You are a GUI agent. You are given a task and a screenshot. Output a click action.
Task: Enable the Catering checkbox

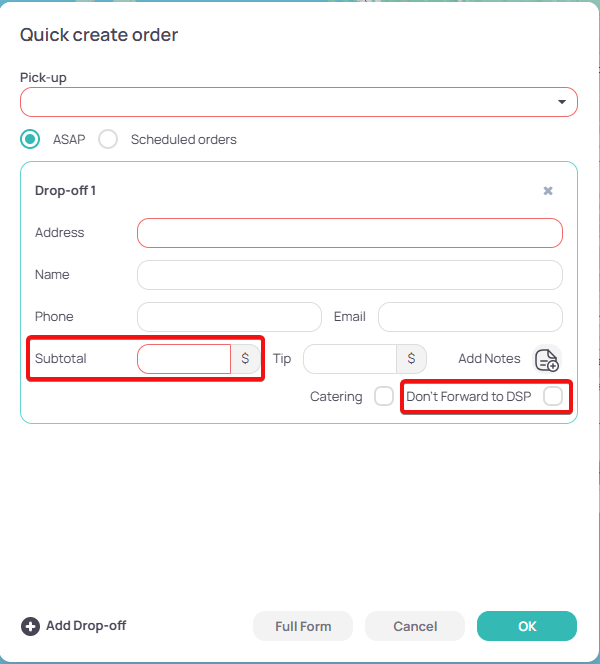pos(383,396)
